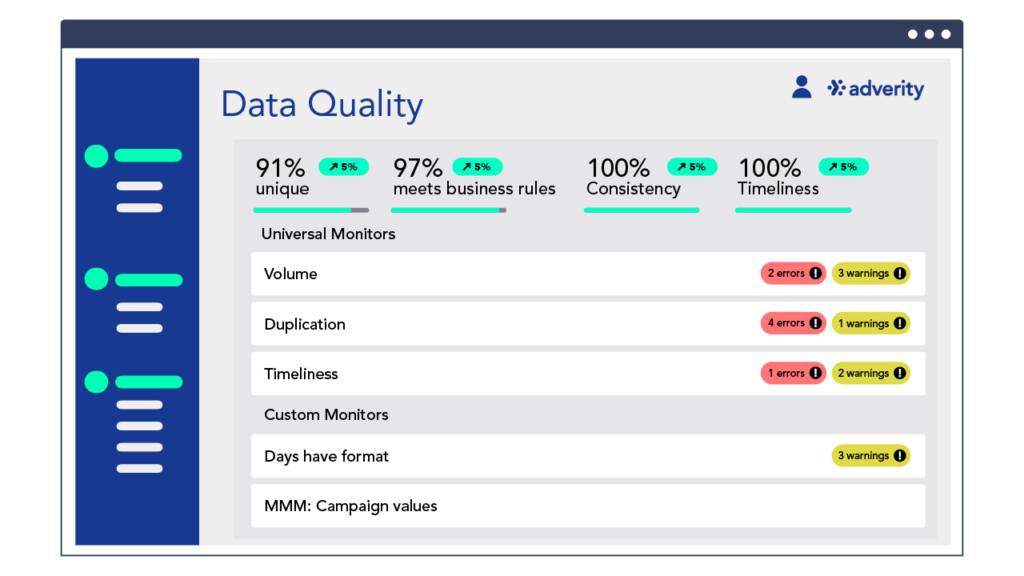
Task: Select the first green sidebar section dot
Action: 96,156
